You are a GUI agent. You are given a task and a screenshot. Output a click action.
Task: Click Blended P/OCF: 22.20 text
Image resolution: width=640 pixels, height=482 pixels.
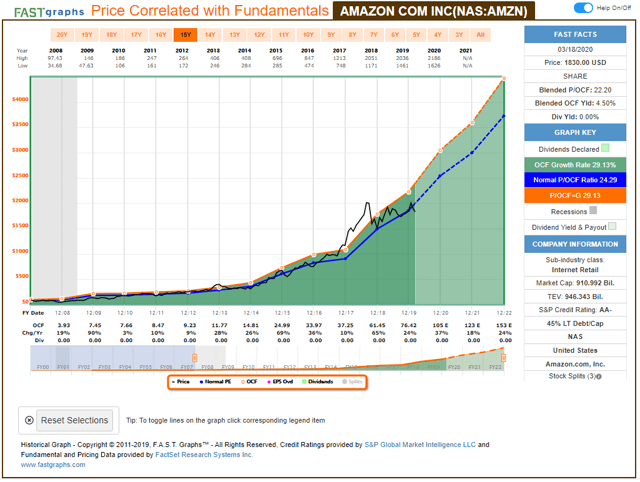click(575, 90)
